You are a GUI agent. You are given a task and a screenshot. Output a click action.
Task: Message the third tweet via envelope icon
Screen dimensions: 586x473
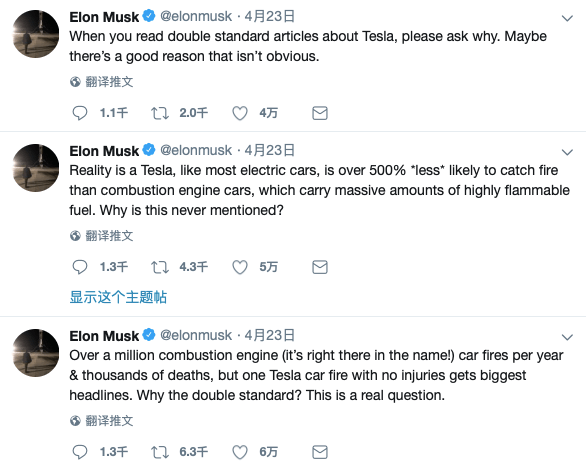(x=320, y=452)
